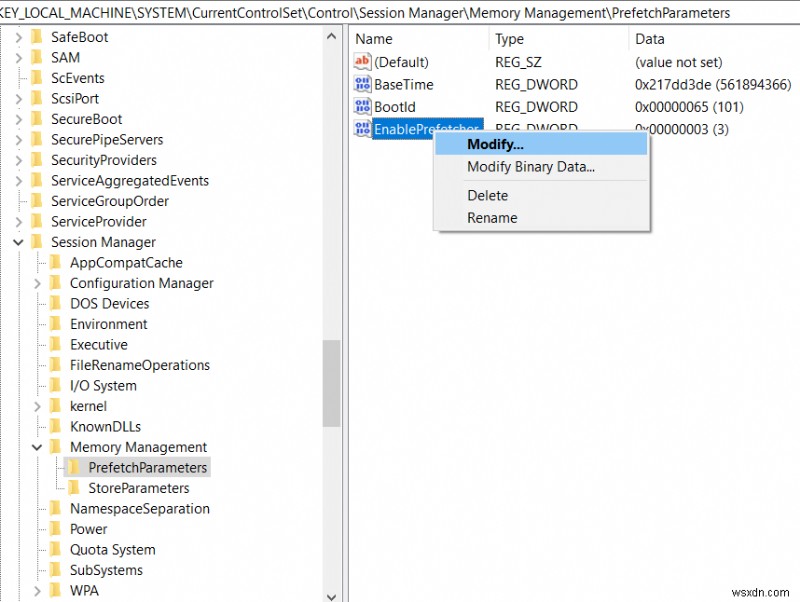Click the (Default) string value icon
Image resolution: width=800 pixels, height=602 pixels.
(362, 62)
